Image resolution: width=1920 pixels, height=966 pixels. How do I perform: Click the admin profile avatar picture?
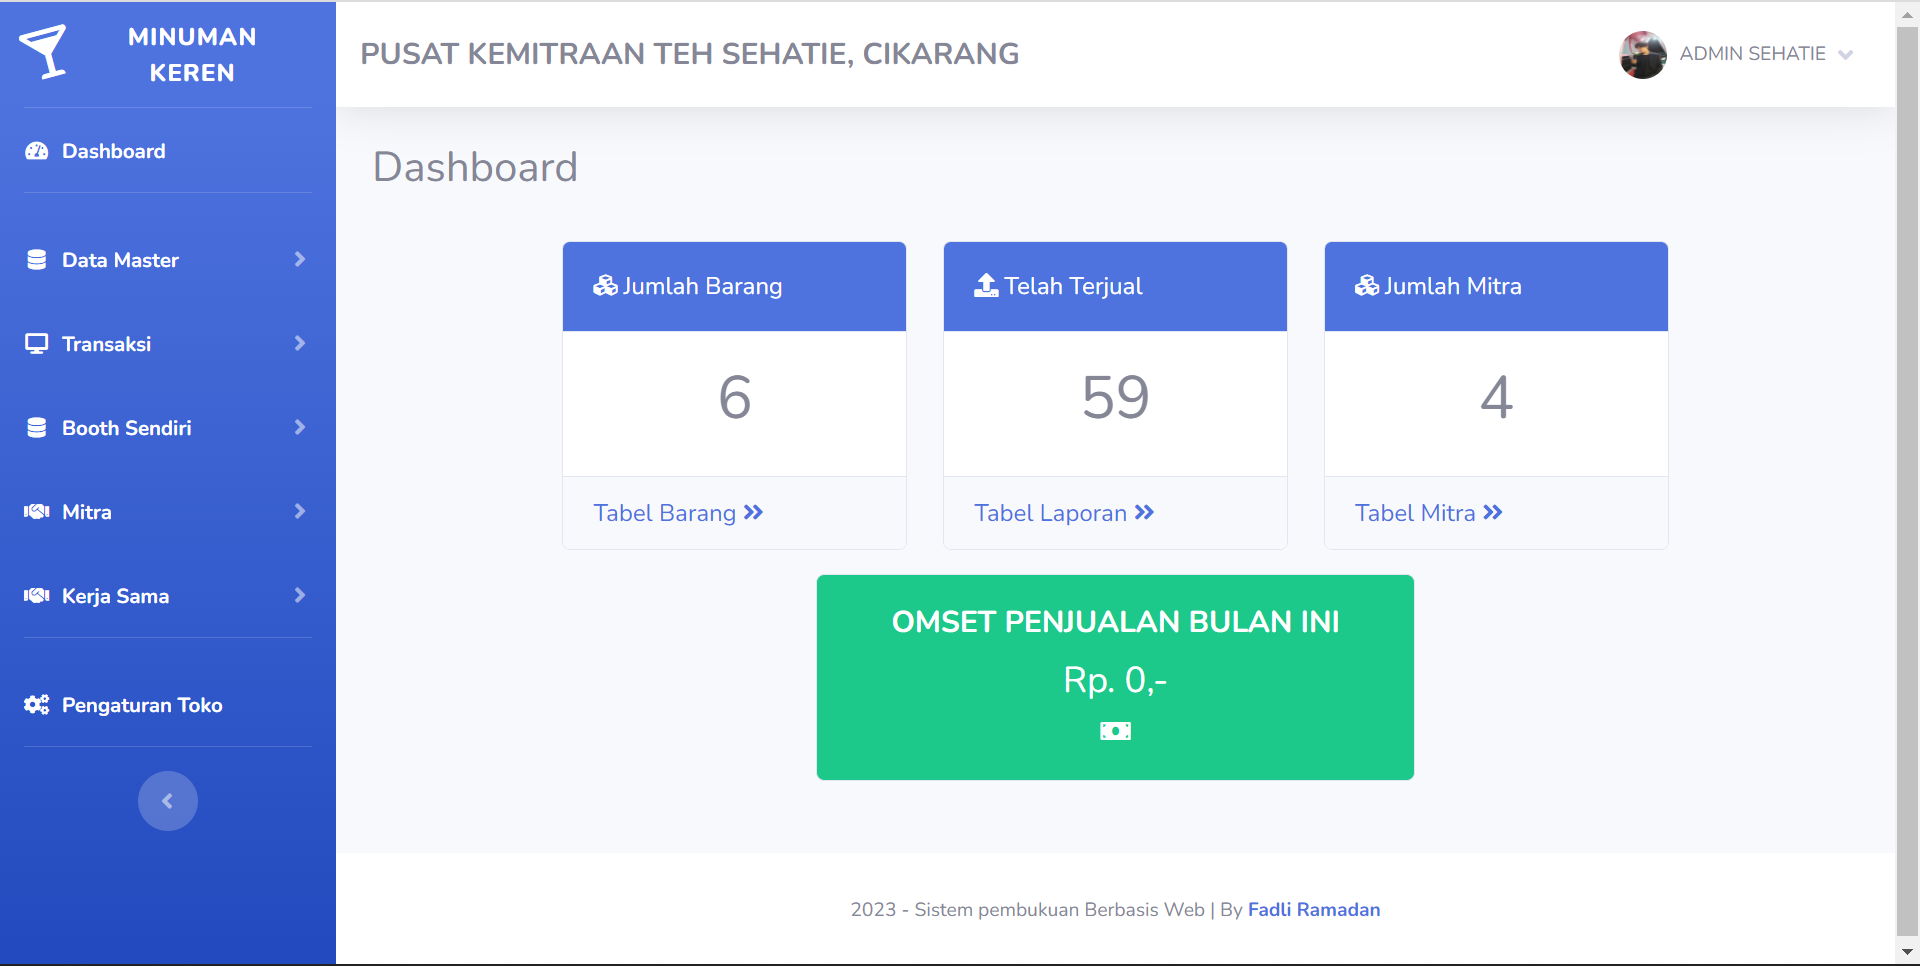pyautogui.click(x=1642, y=54)
